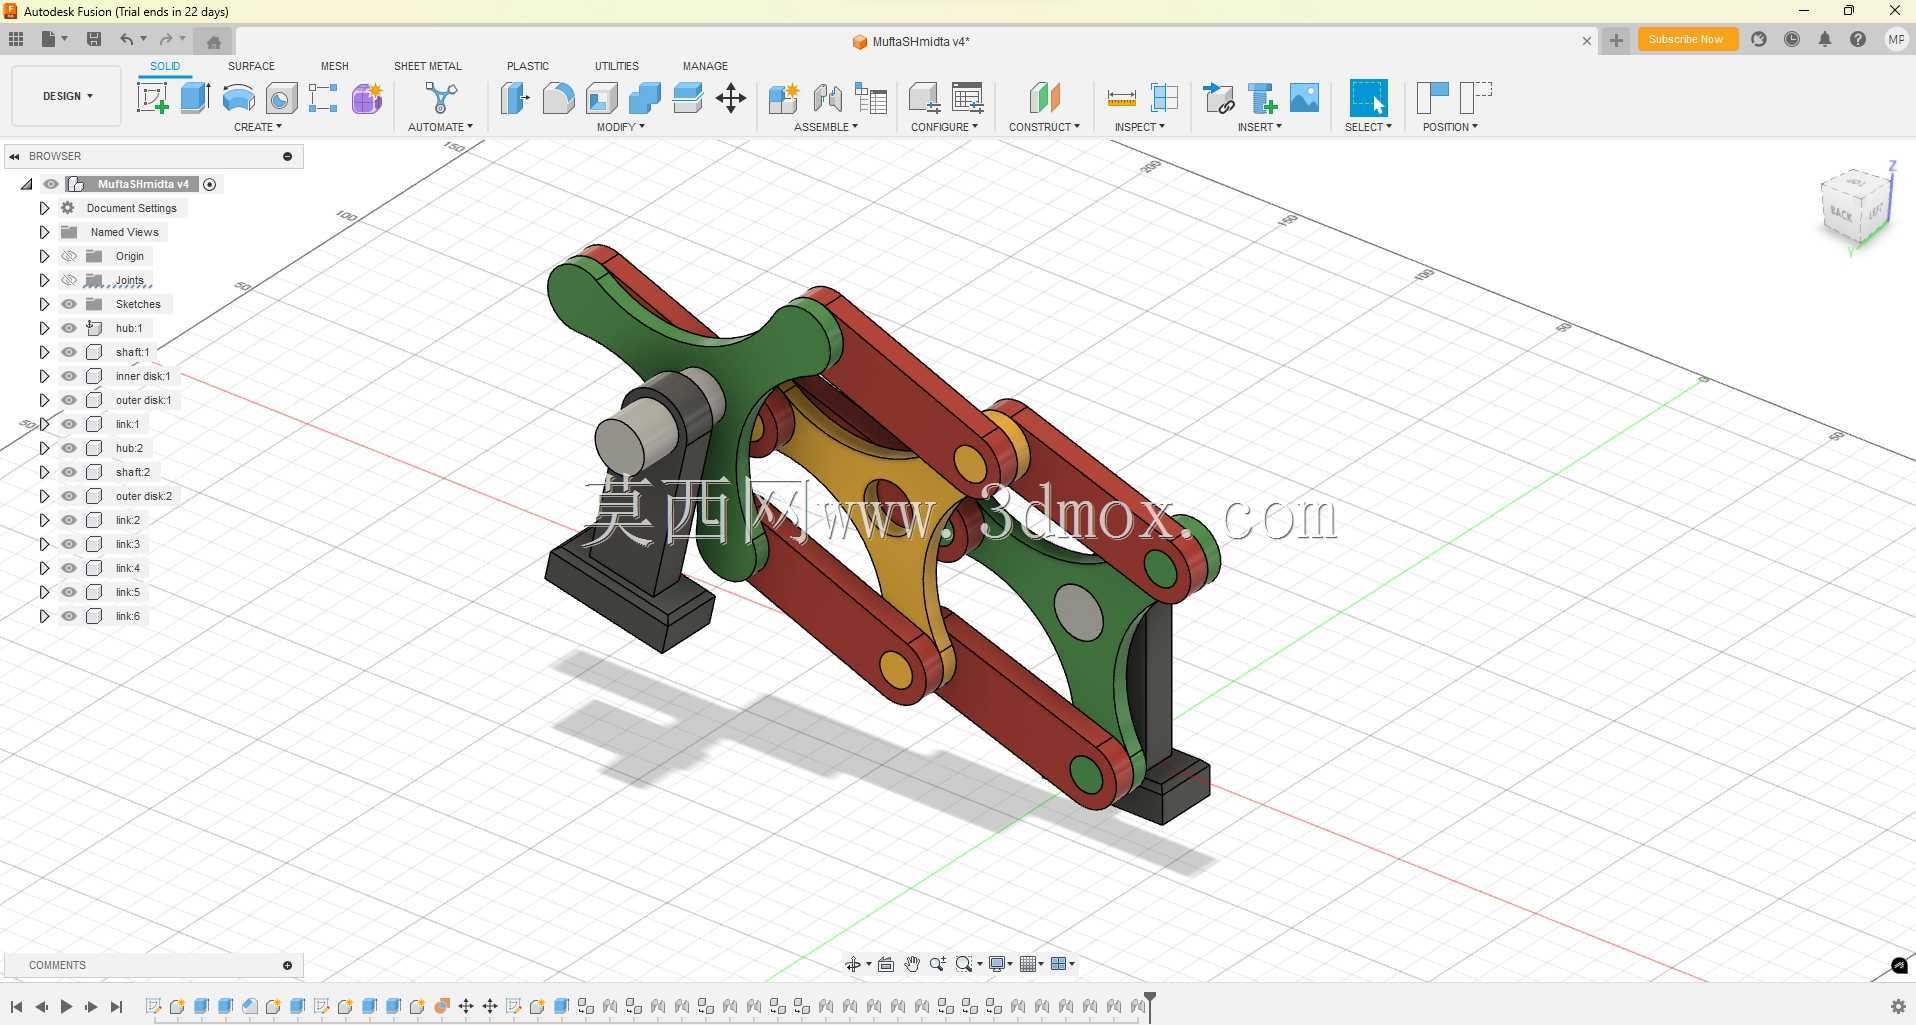Select the Pan hand tool
Screen dimensions: 1916x1025
[912, 964]
